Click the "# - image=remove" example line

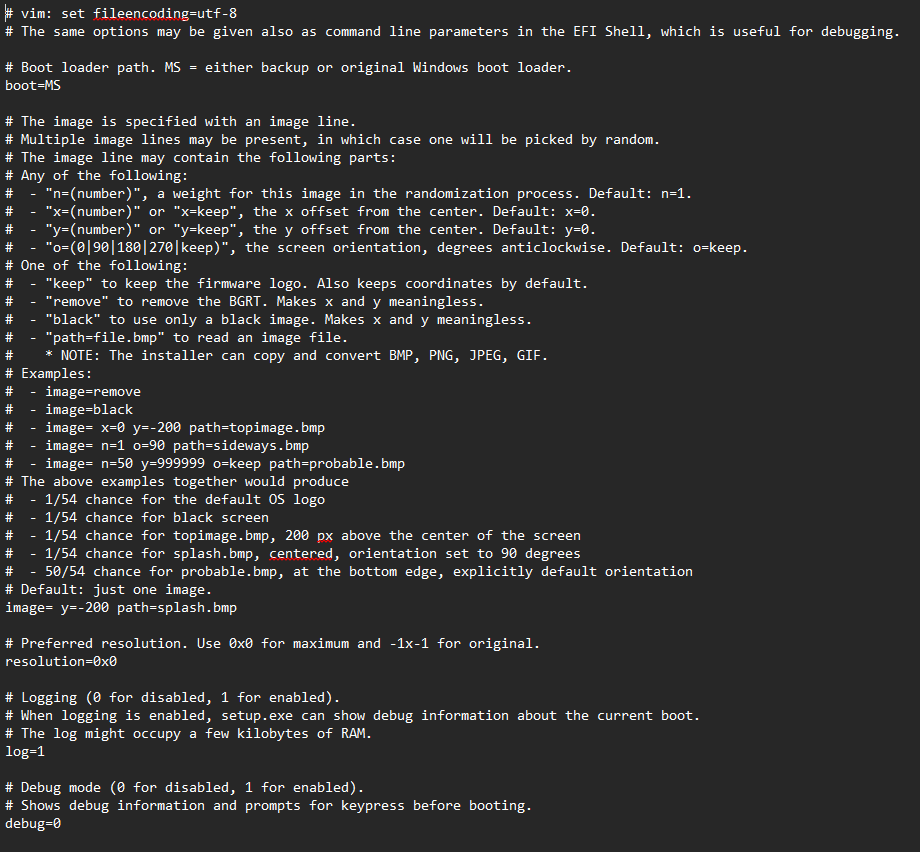tap(93, 391)
